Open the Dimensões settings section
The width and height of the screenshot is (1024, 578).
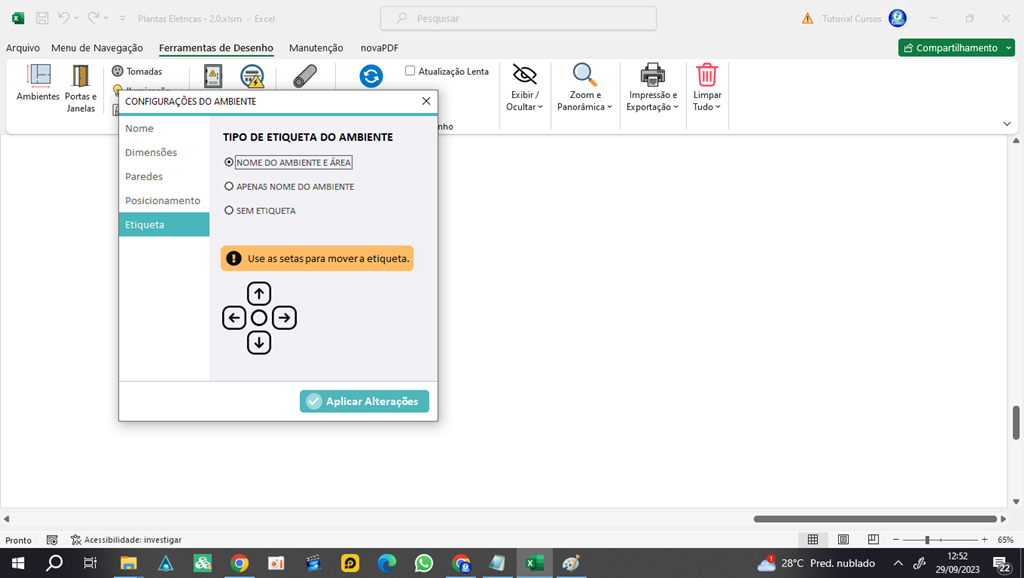(x=151, y=153)
